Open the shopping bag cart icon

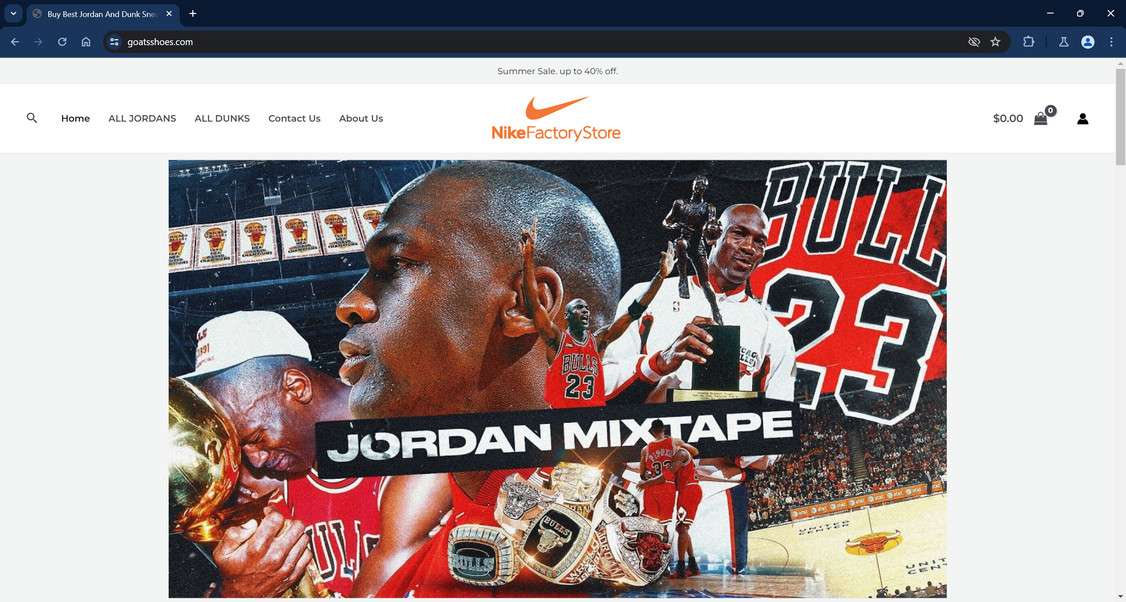[x=1041, y=119]
